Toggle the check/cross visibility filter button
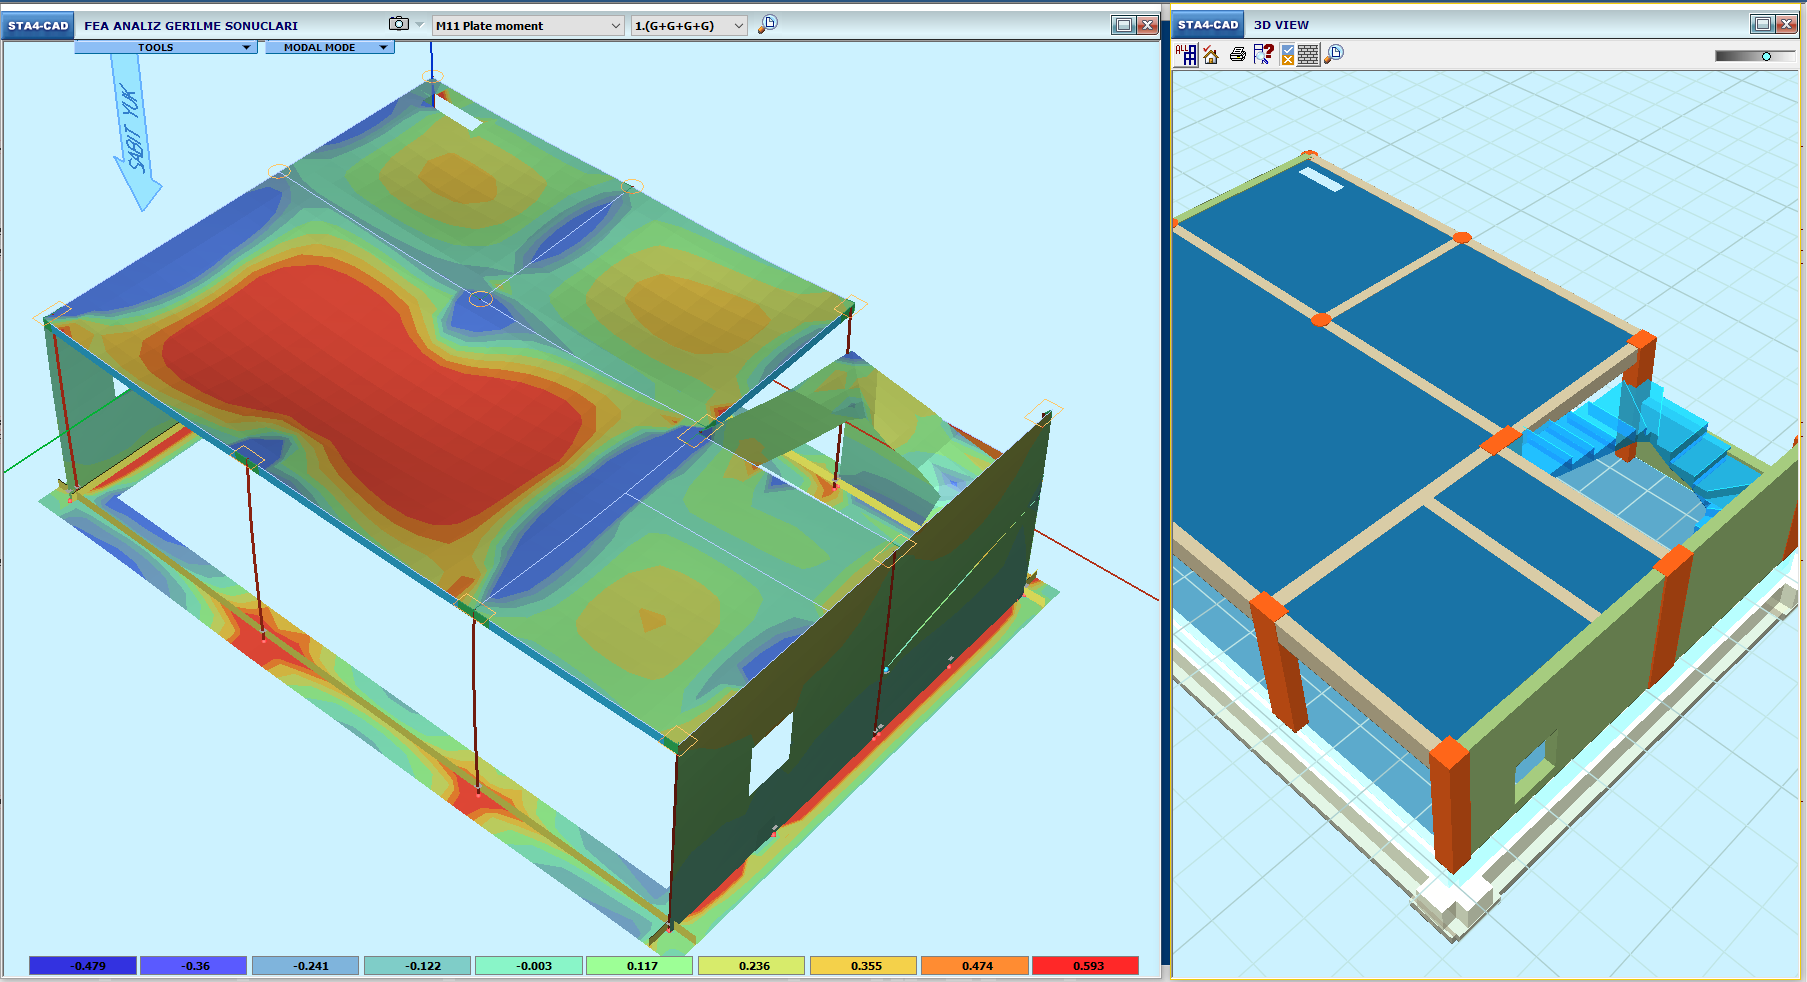Viewport: 1807px width, 982px height. click(x=1287, y=55)
